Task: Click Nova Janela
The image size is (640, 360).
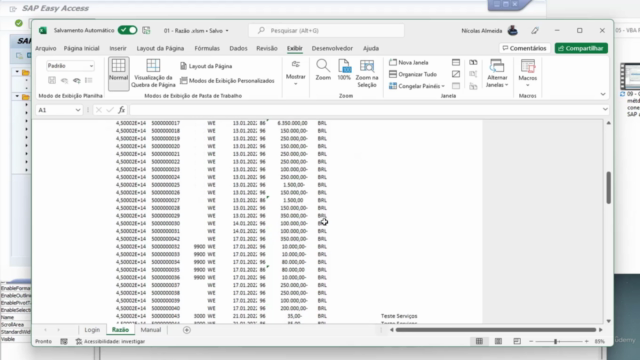Action: click(x=409, y=62)
